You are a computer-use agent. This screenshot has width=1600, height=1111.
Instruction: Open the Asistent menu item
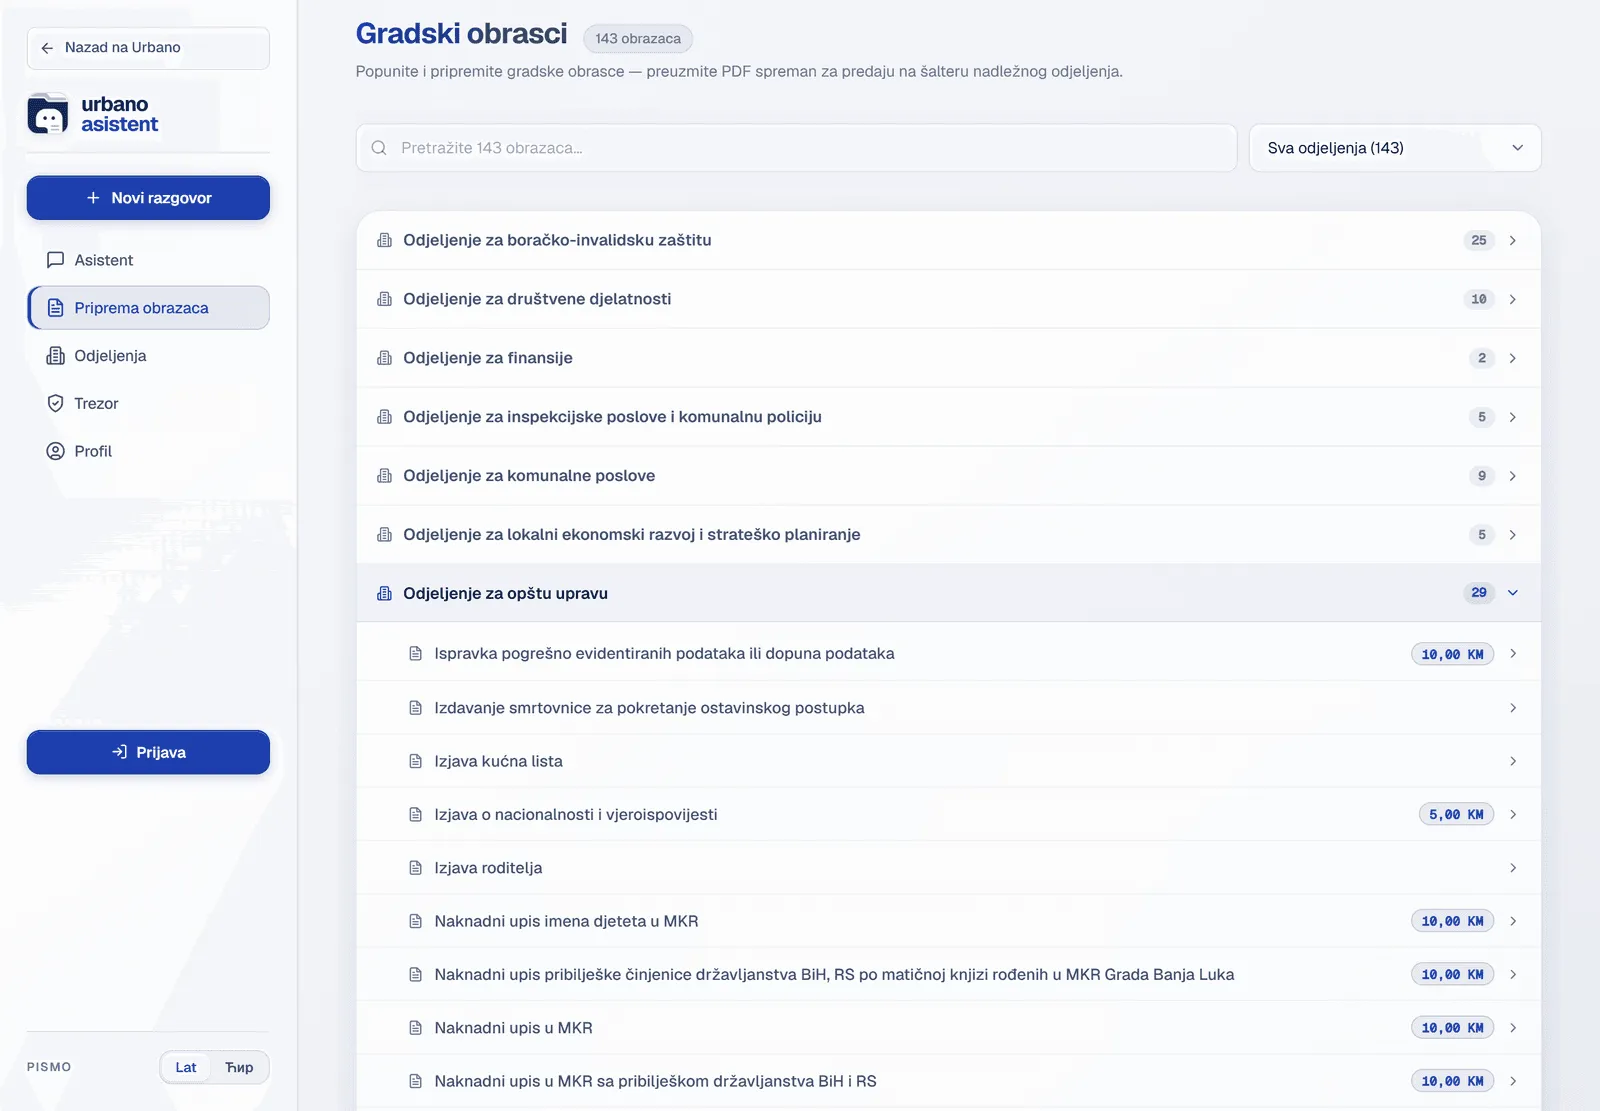[x=148, y=260]
